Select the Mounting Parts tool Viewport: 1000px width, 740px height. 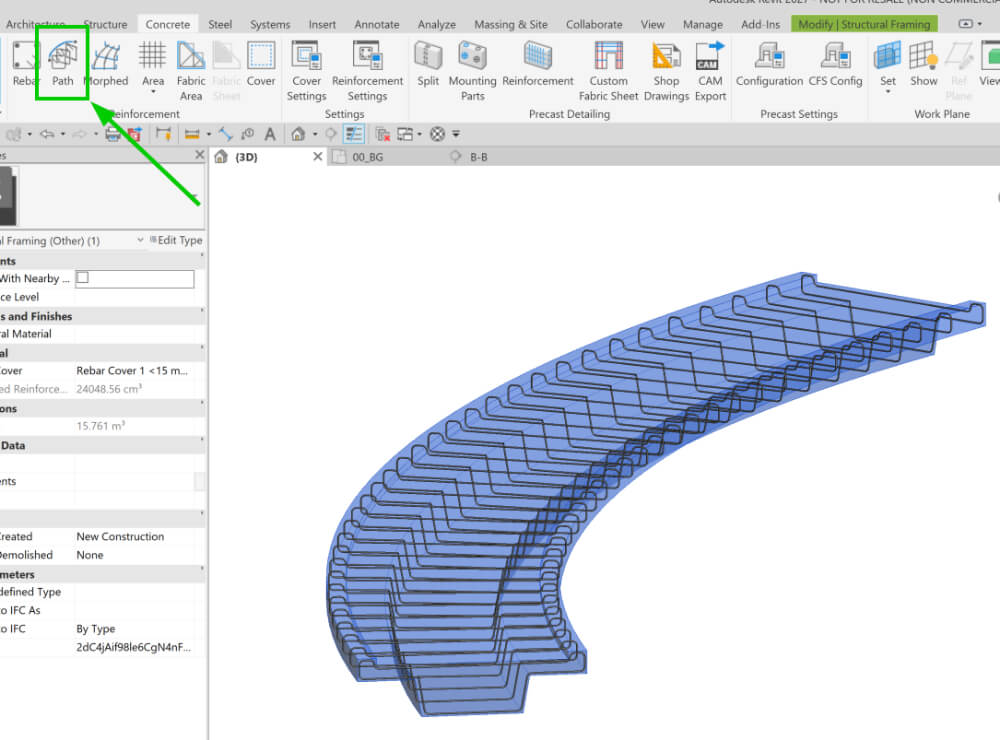pos(473,71)
